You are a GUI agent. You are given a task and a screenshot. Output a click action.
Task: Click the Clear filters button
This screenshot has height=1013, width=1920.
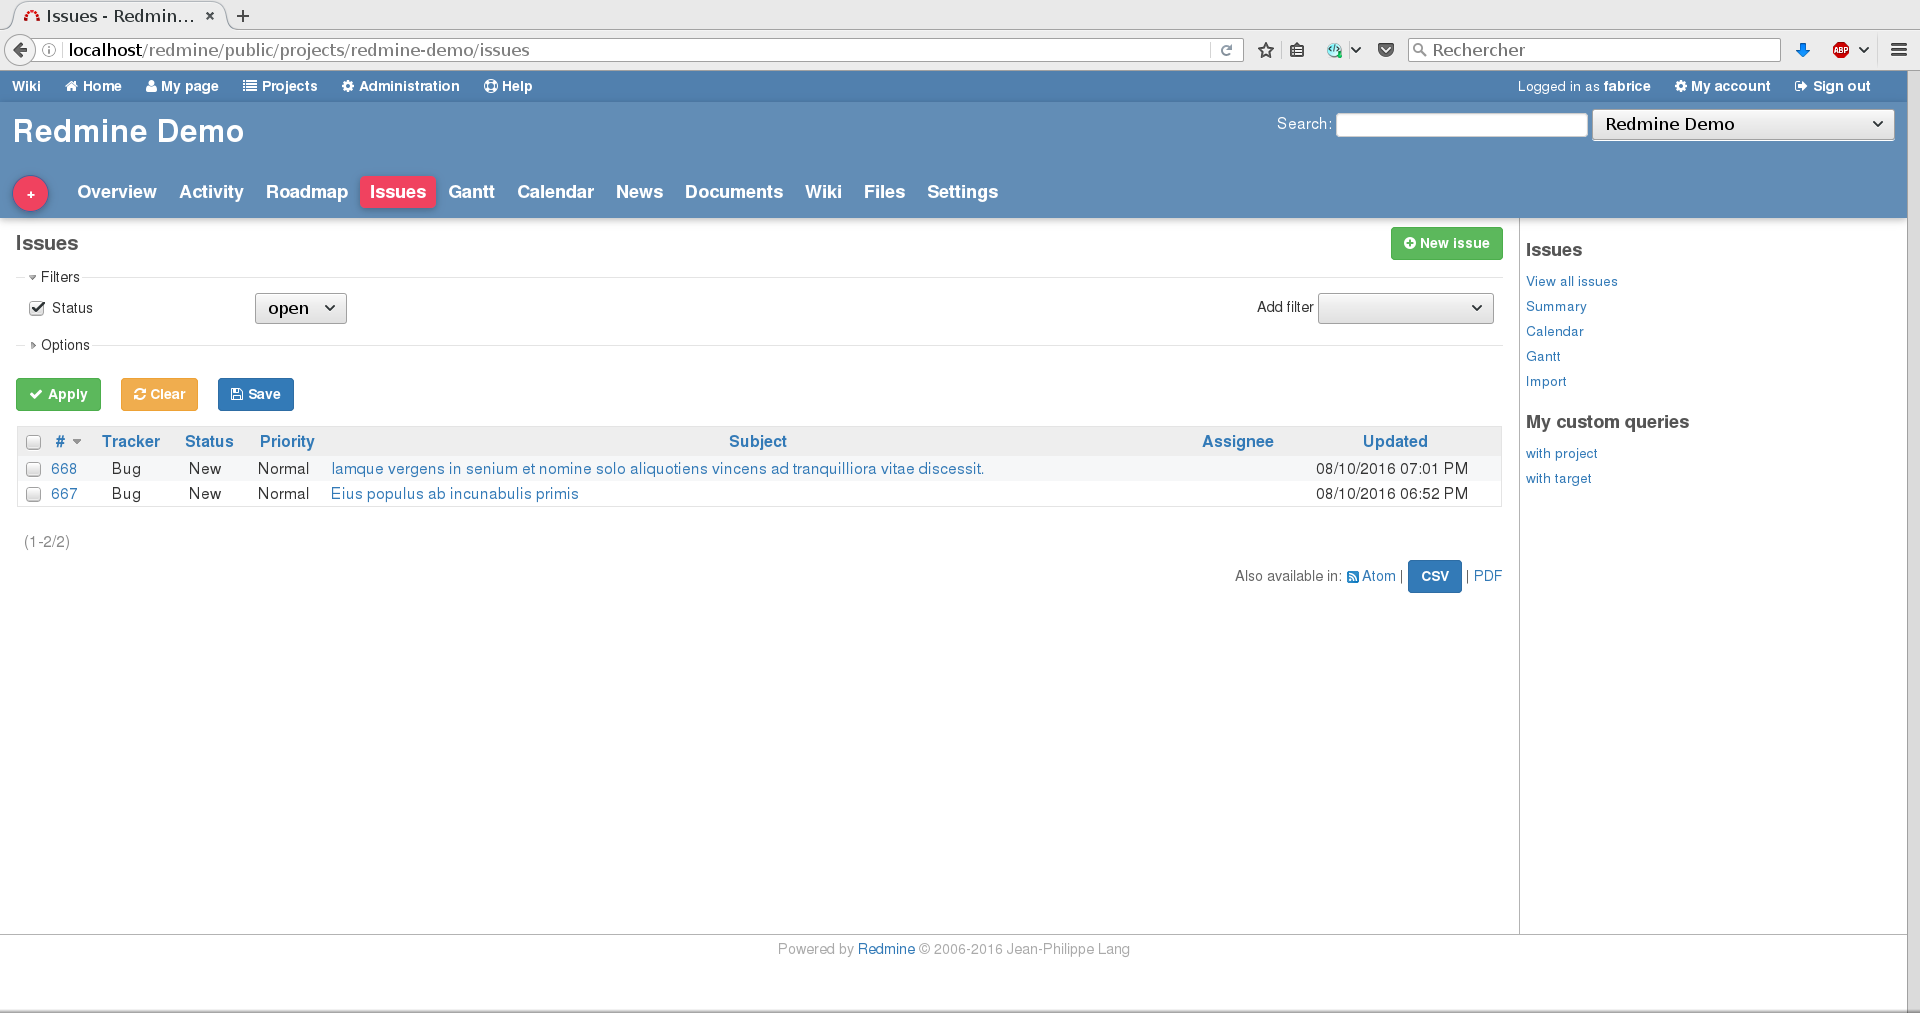[x=159, y=394]
